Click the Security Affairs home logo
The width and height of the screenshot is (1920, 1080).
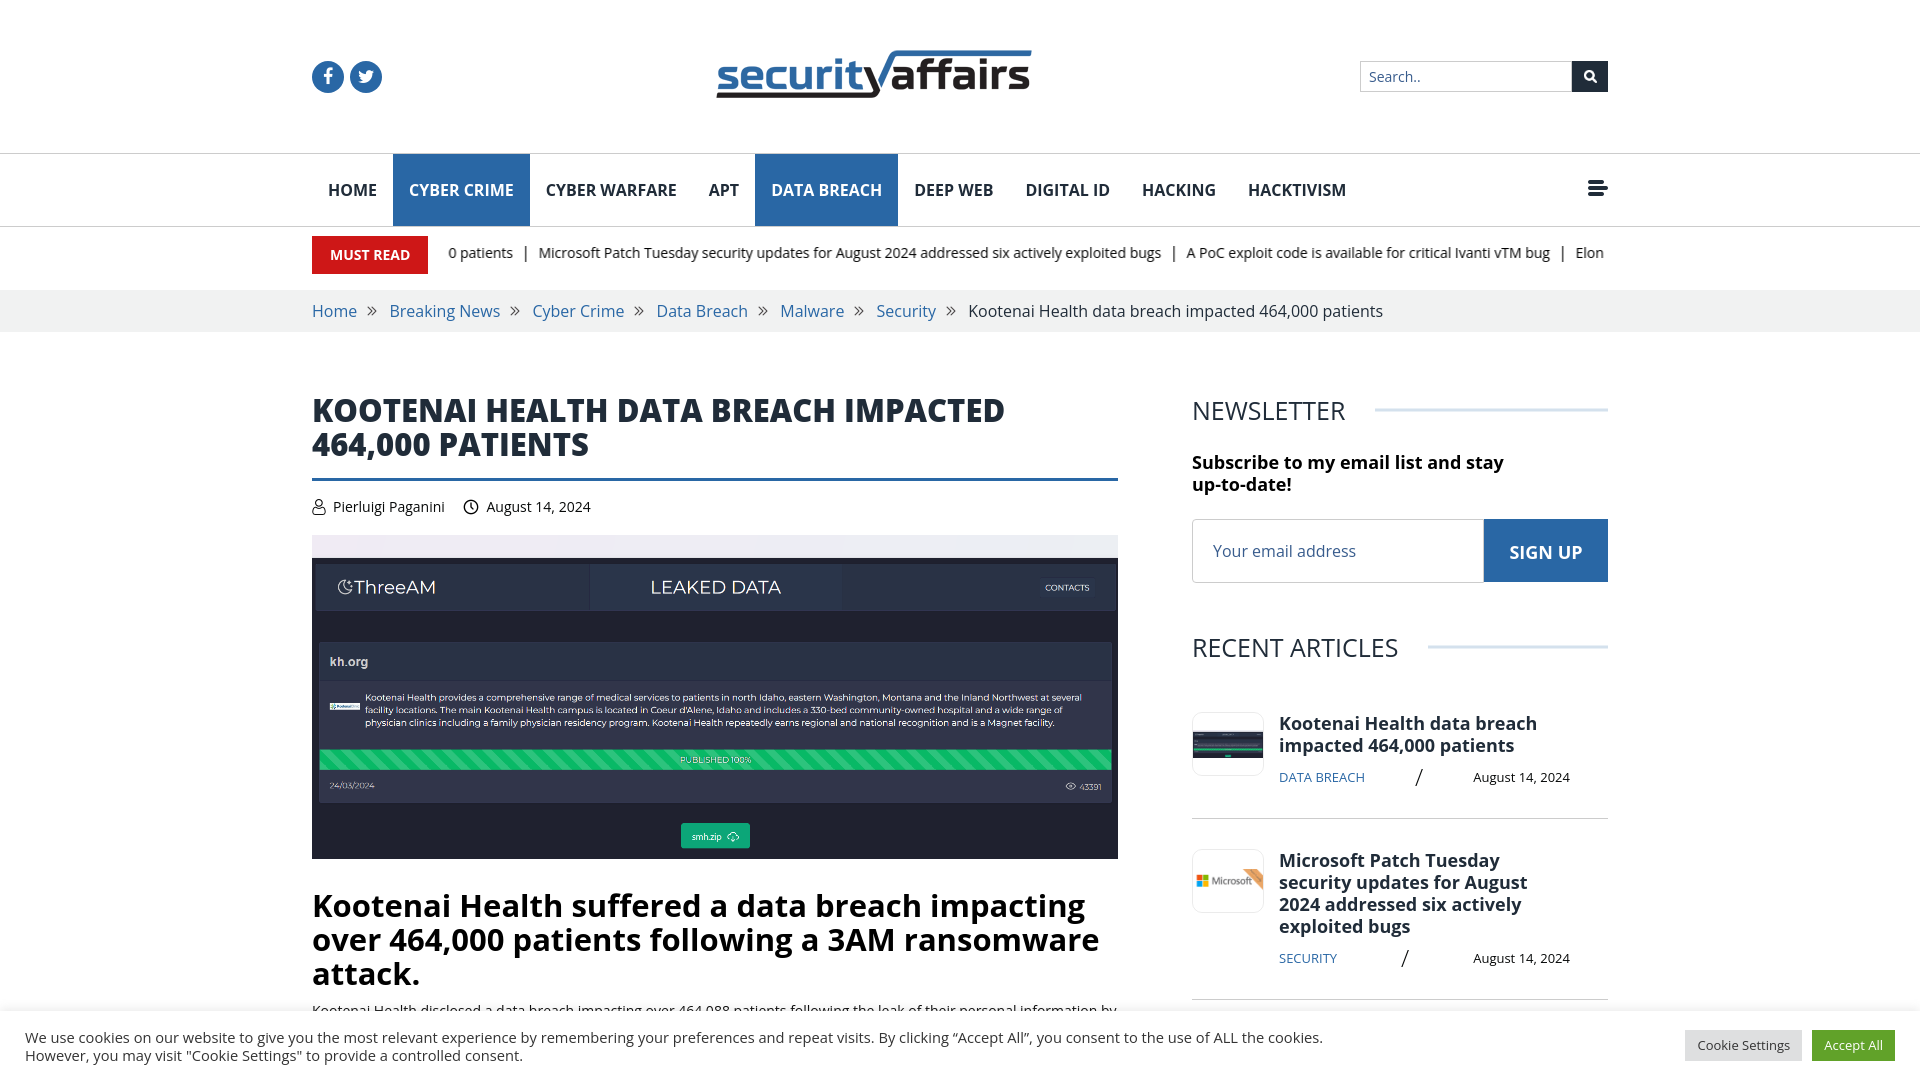tap(872, 74)
